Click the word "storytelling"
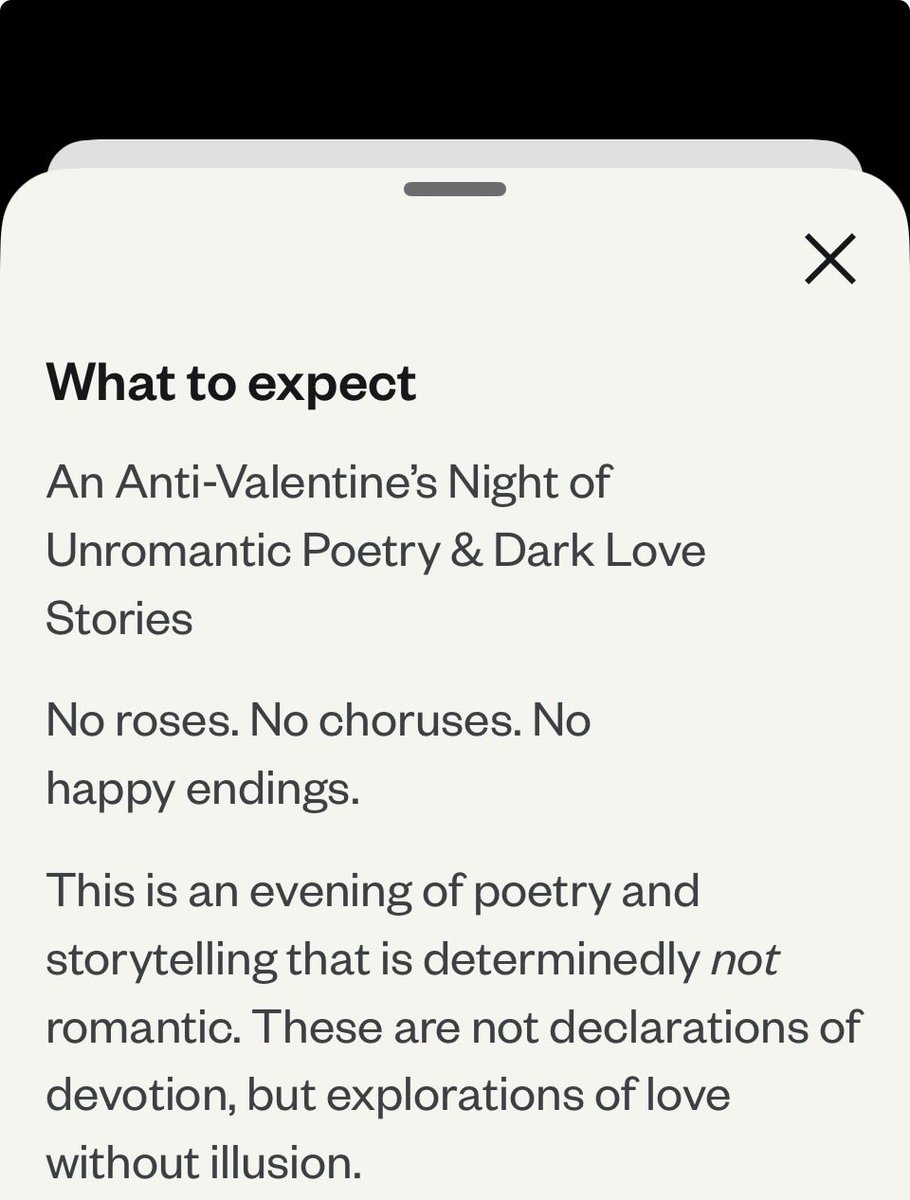 coord(161,960)
